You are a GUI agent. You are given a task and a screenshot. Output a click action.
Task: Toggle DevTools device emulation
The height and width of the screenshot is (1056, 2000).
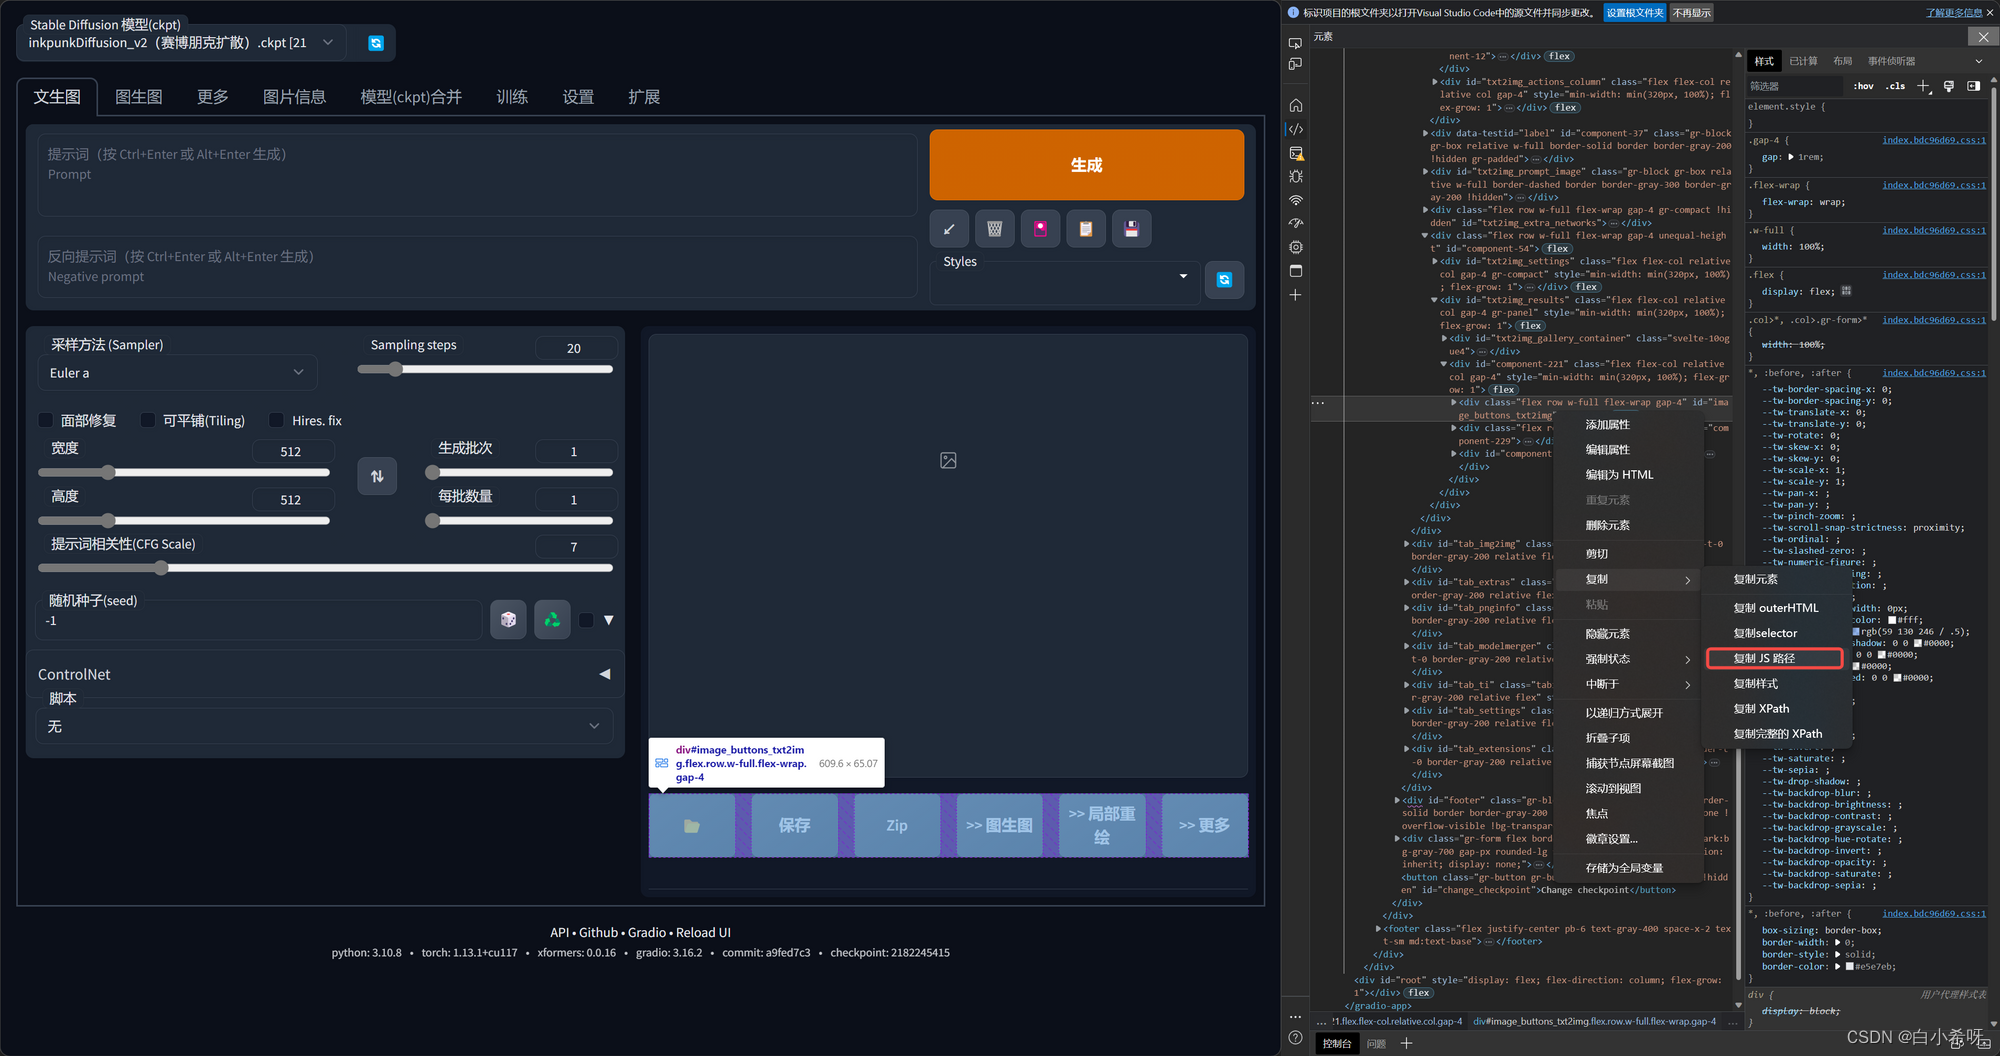1295,64
